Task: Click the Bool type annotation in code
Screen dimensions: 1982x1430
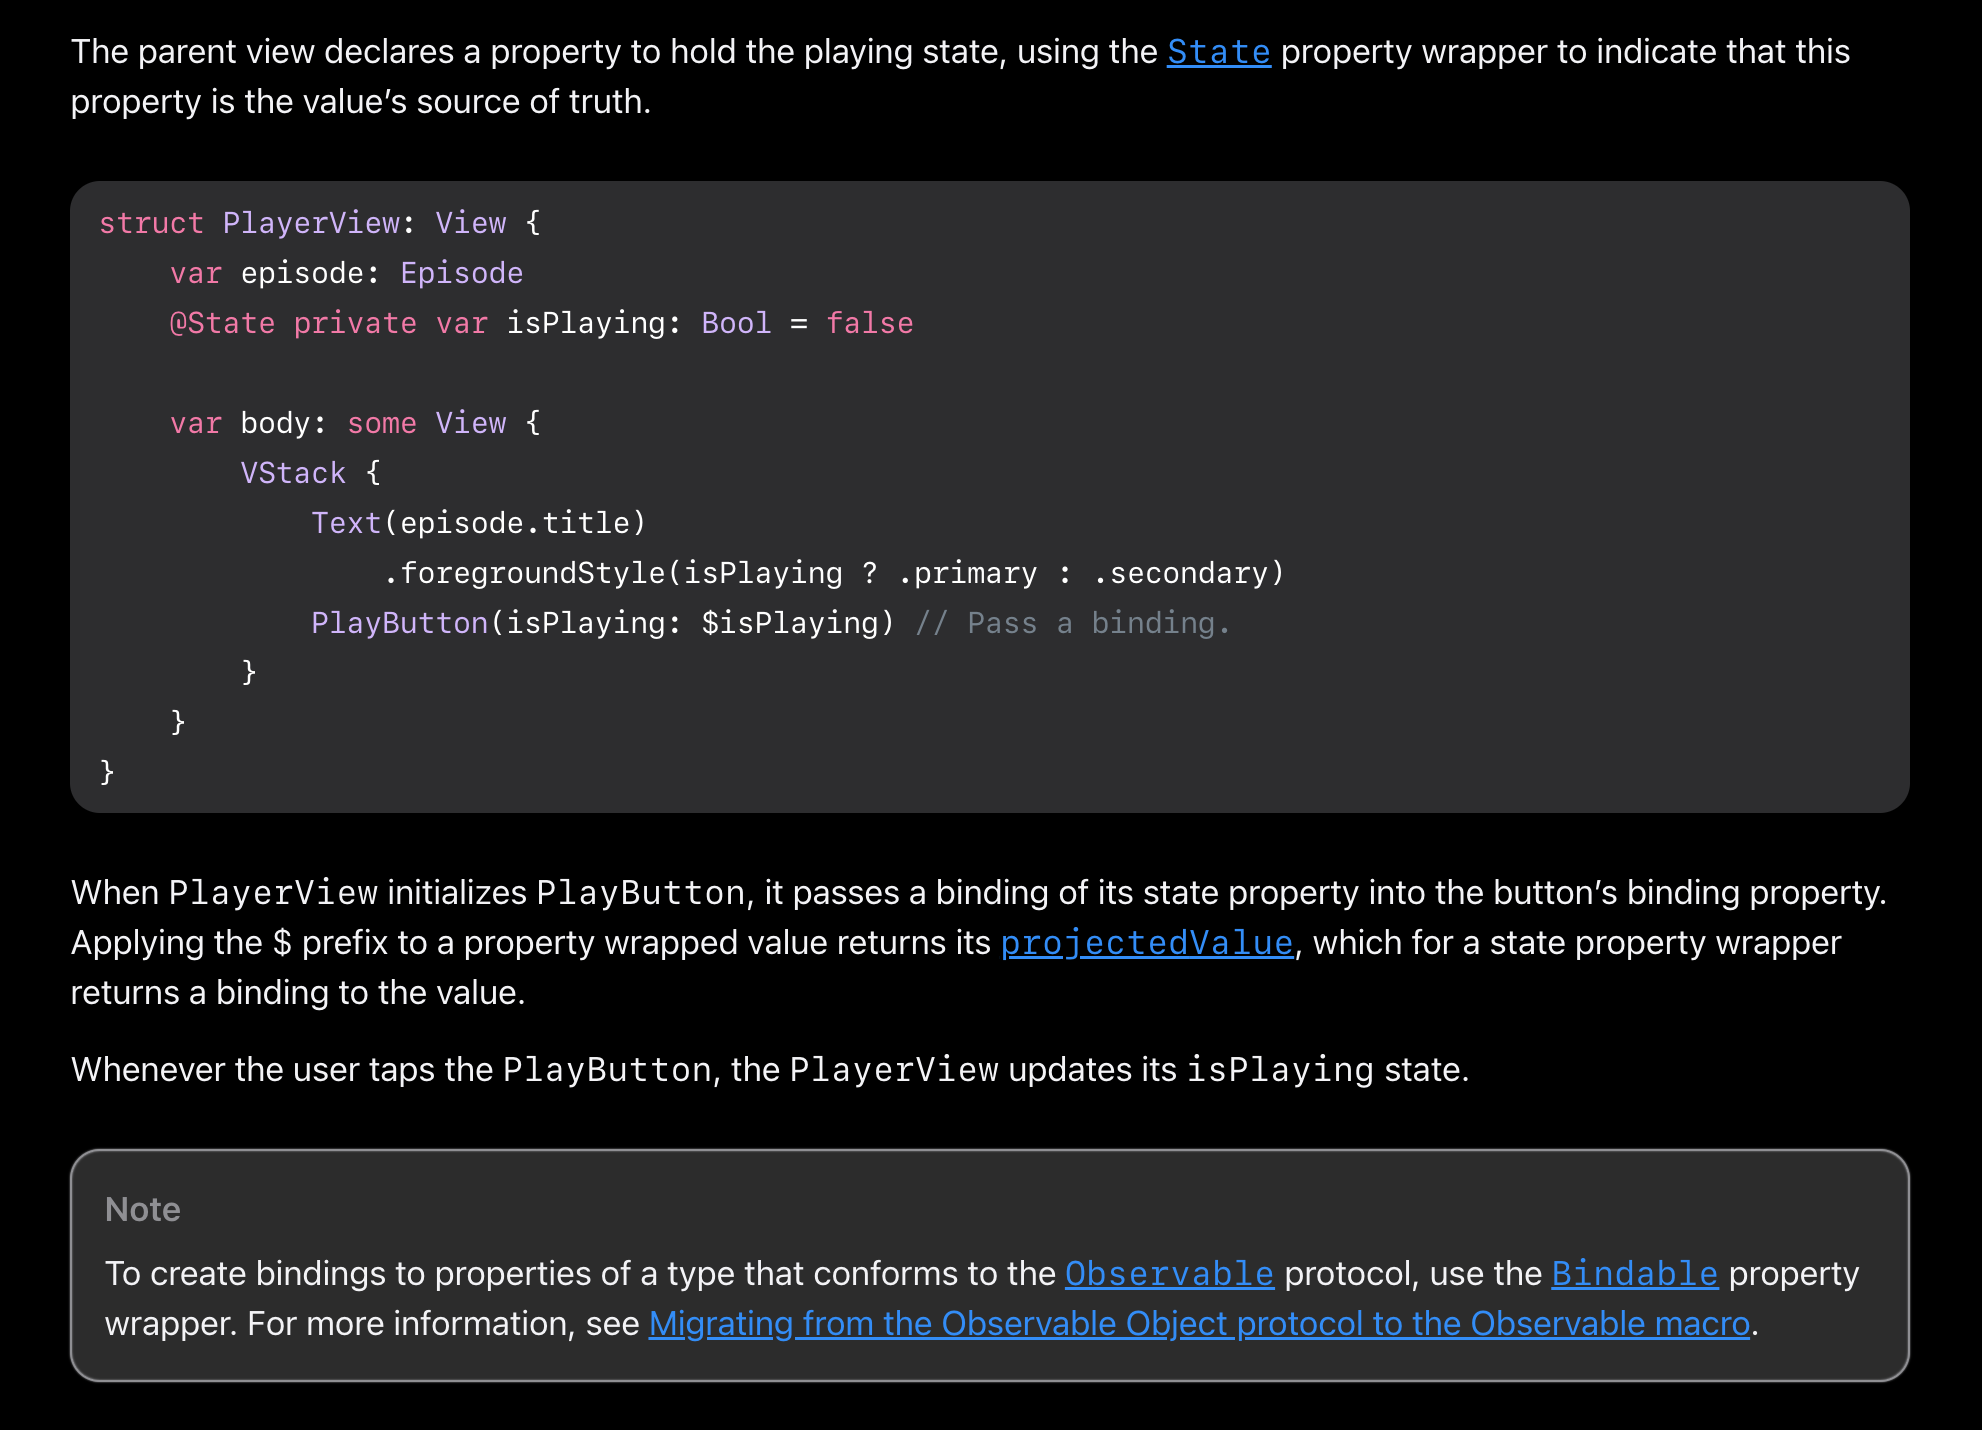Action: pos(736,323)
